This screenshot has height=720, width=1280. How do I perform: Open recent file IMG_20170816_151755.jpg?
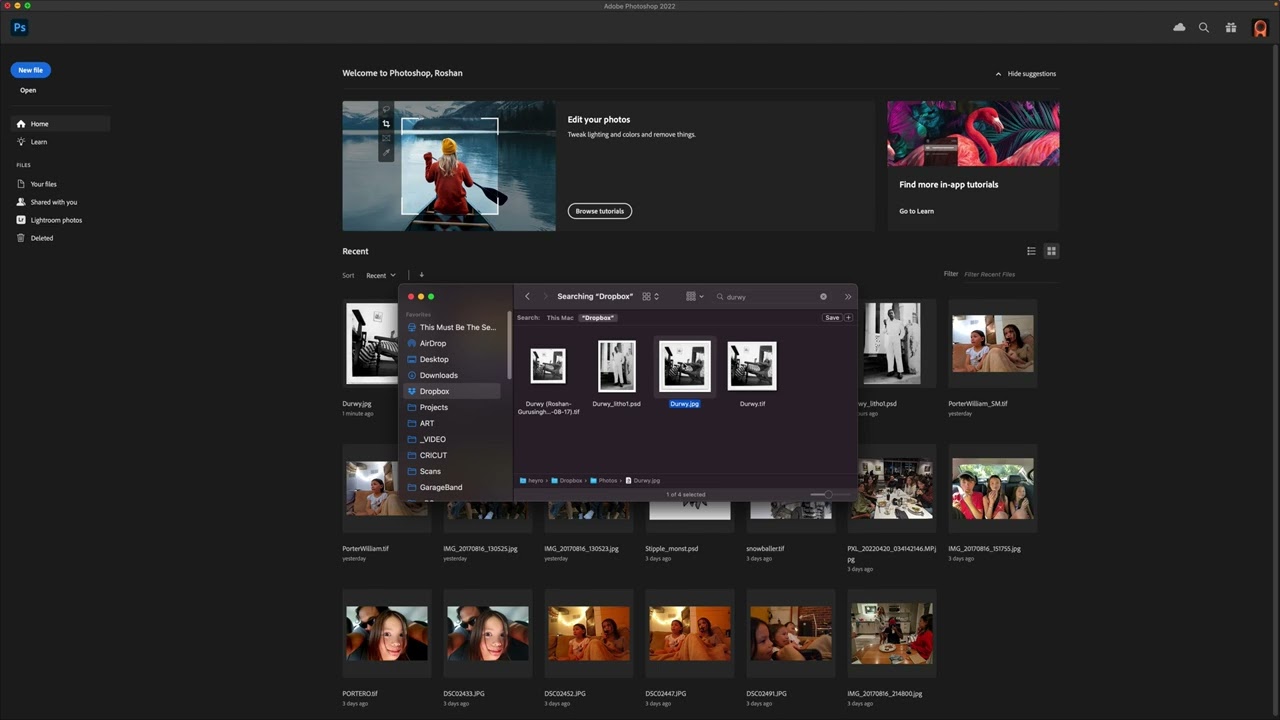point(993,488)
